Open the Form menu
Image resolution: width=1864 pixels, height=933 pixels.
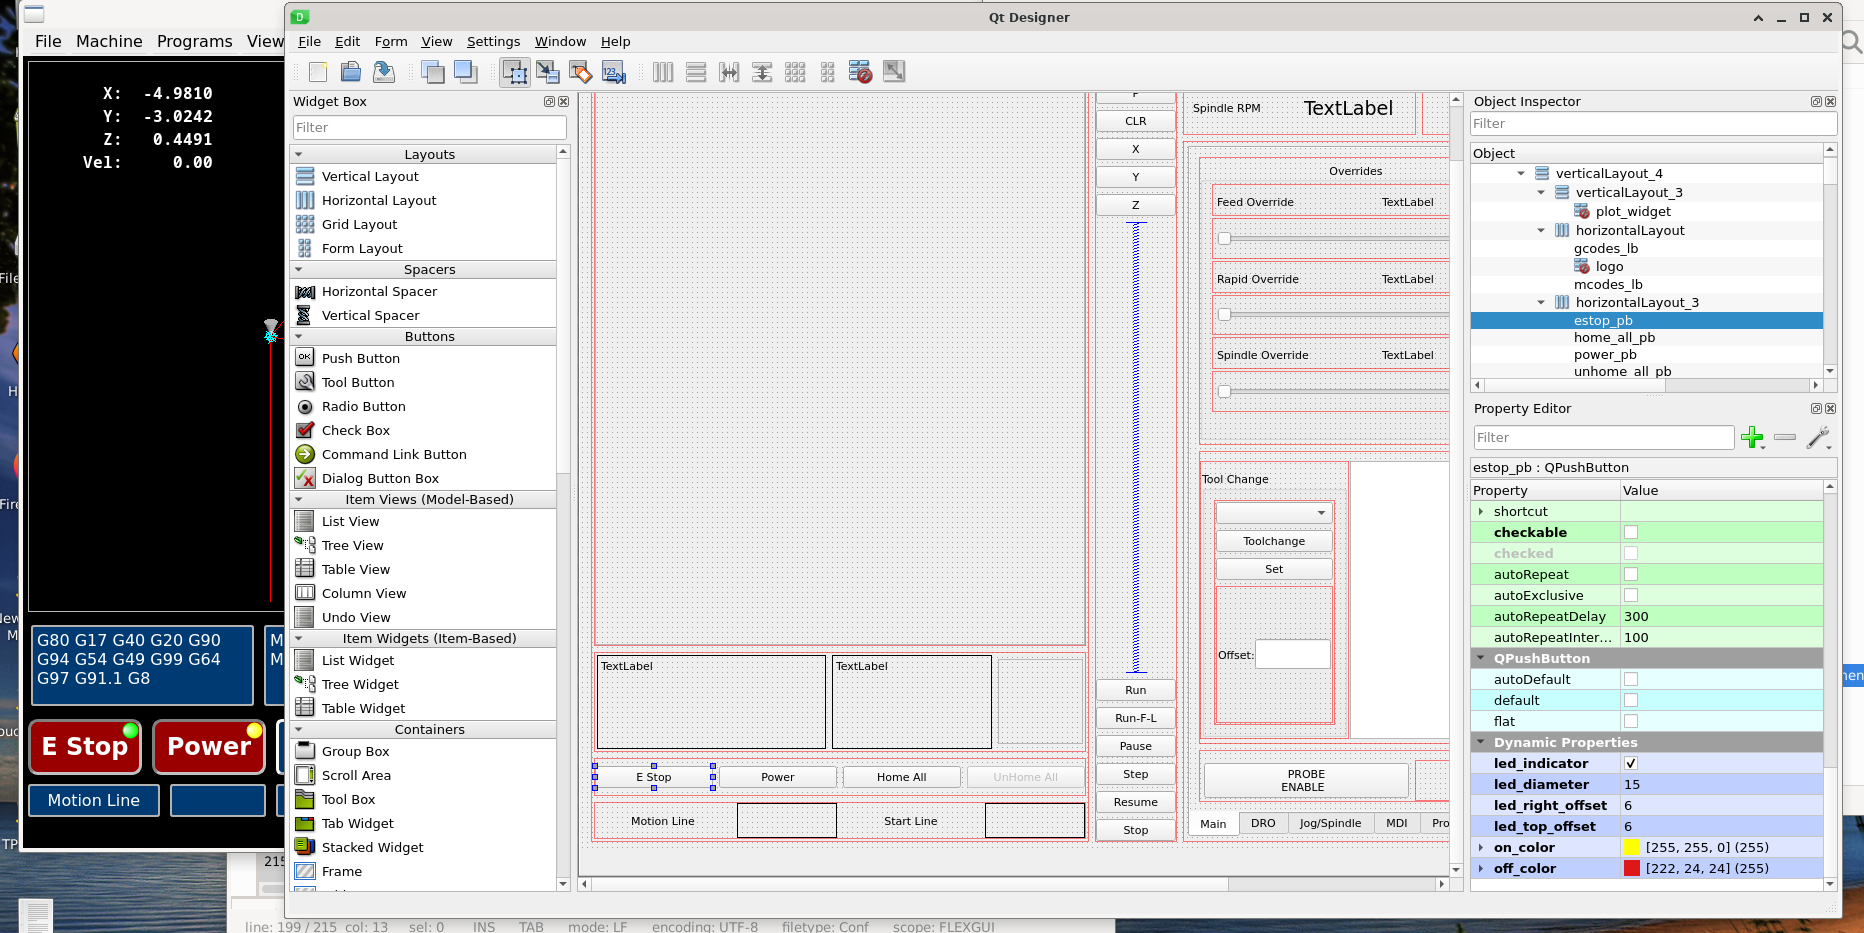390,42
